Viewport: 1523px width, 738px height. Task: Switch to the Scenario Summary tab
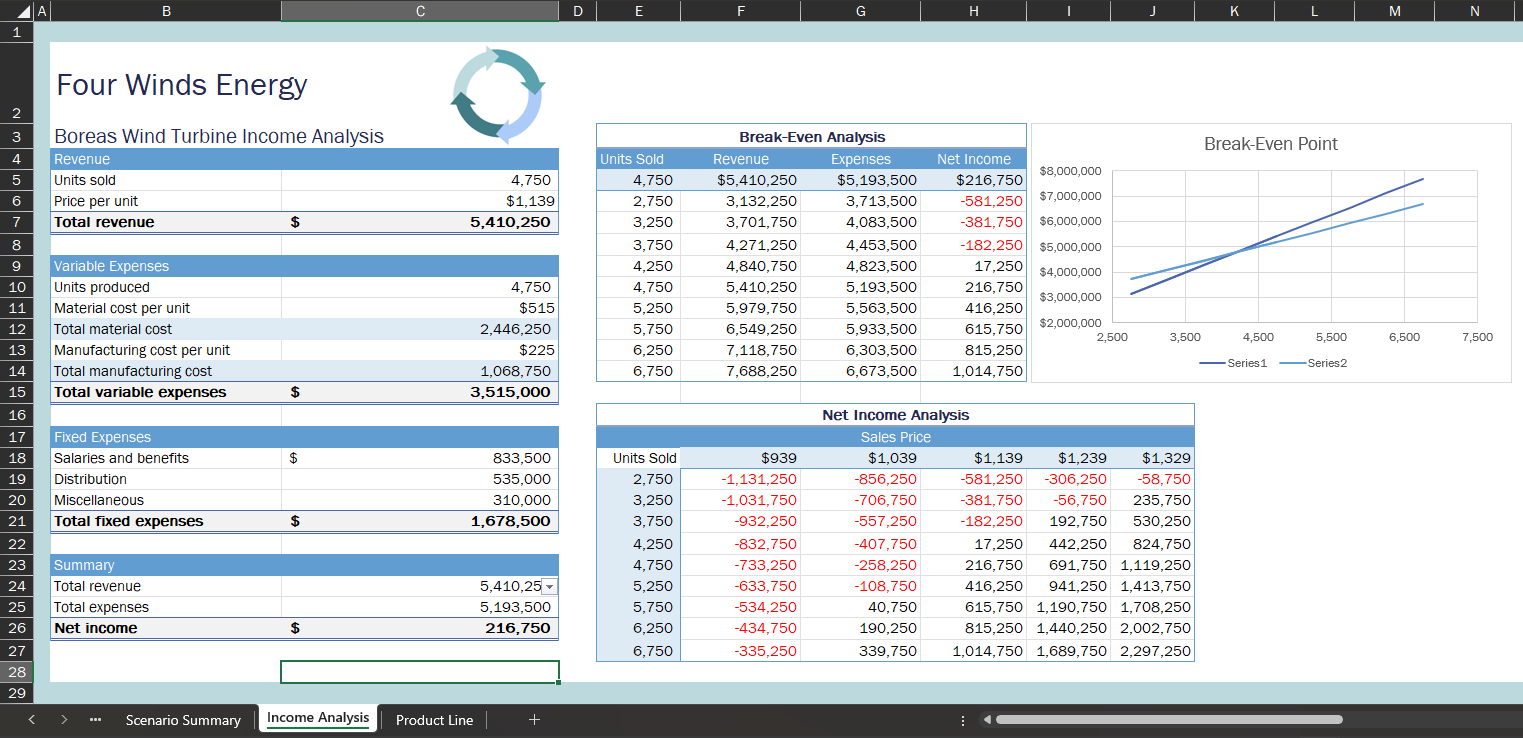(x=183, y=719)
